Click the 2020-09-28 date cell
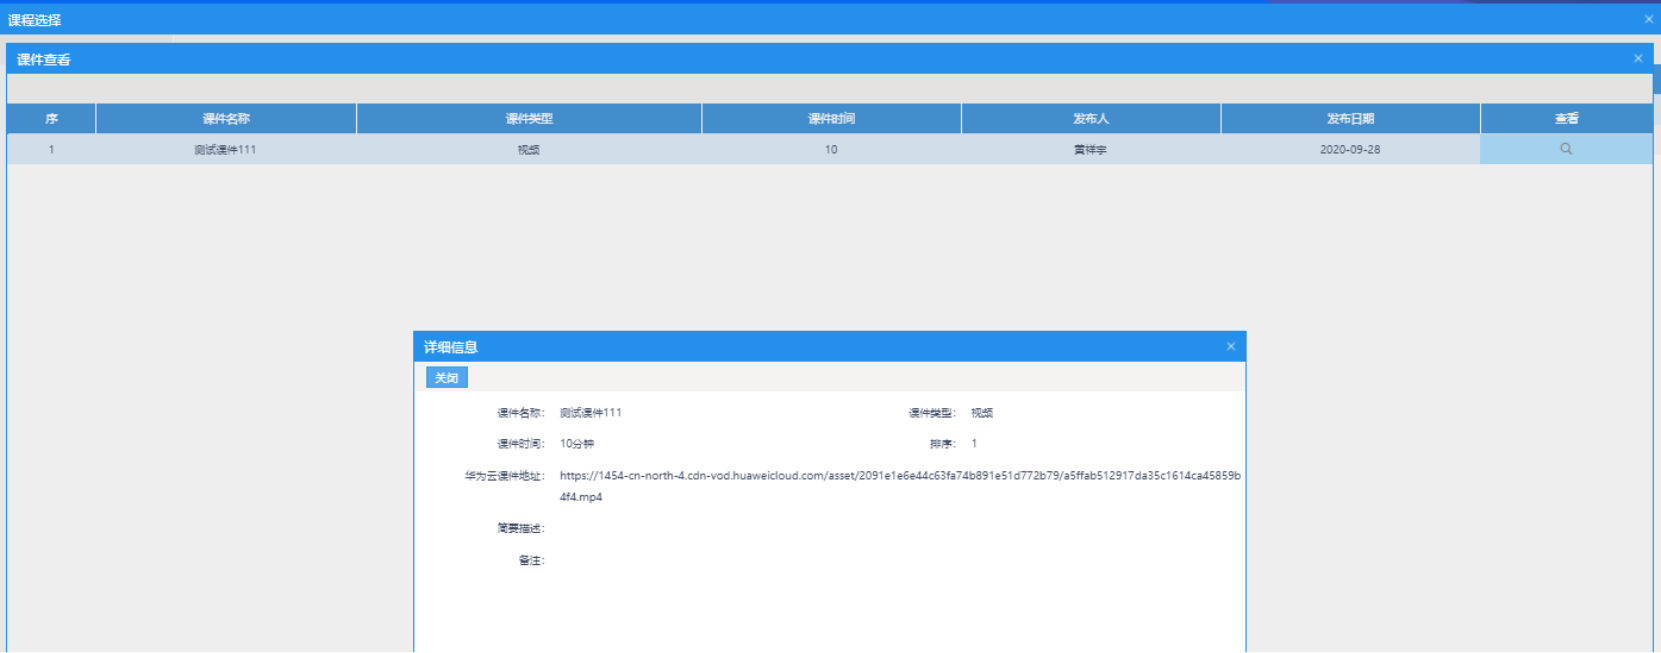1661x653 pixels. (x=1350, y=149)
